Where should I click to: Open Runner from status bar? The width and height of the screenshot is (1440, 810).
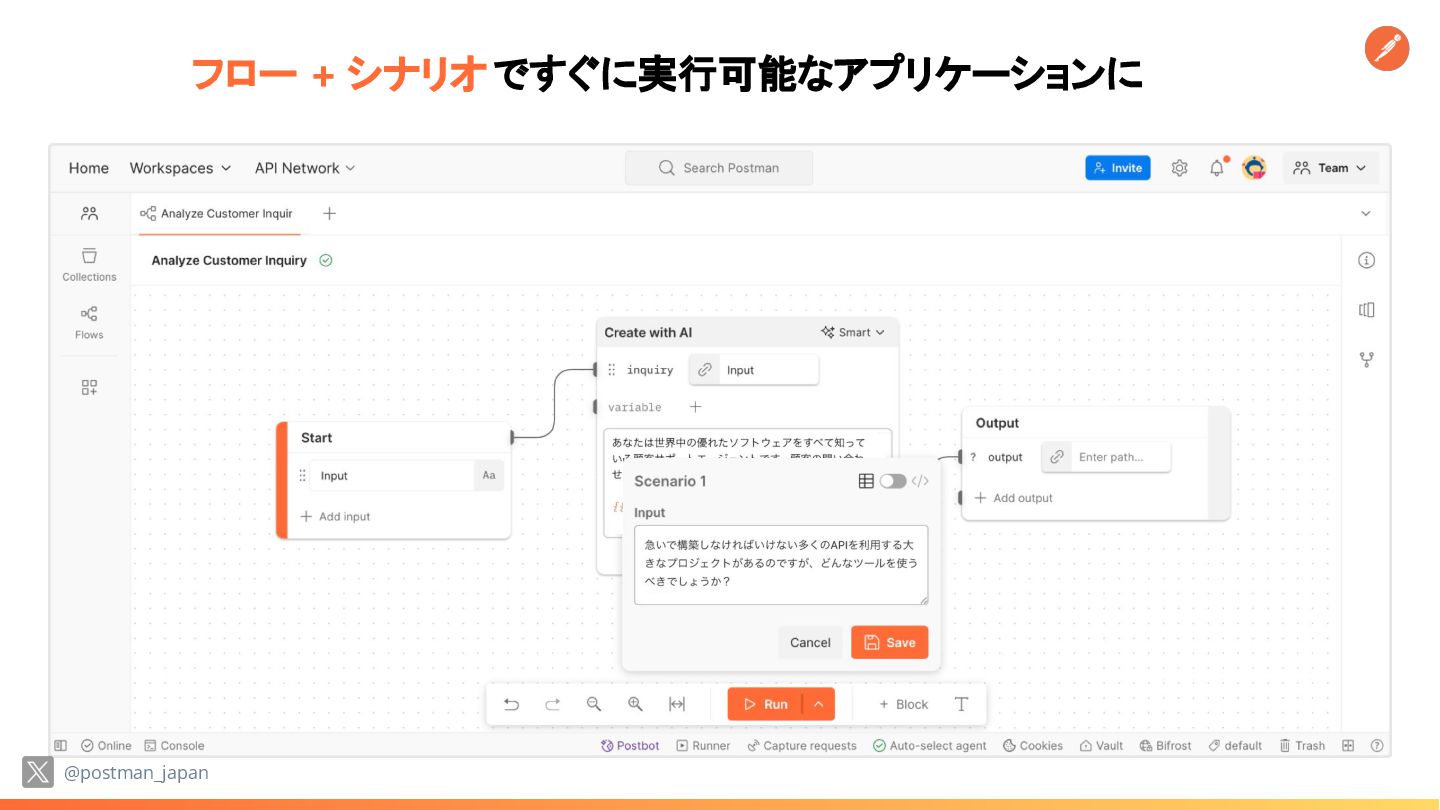[703, 746]
